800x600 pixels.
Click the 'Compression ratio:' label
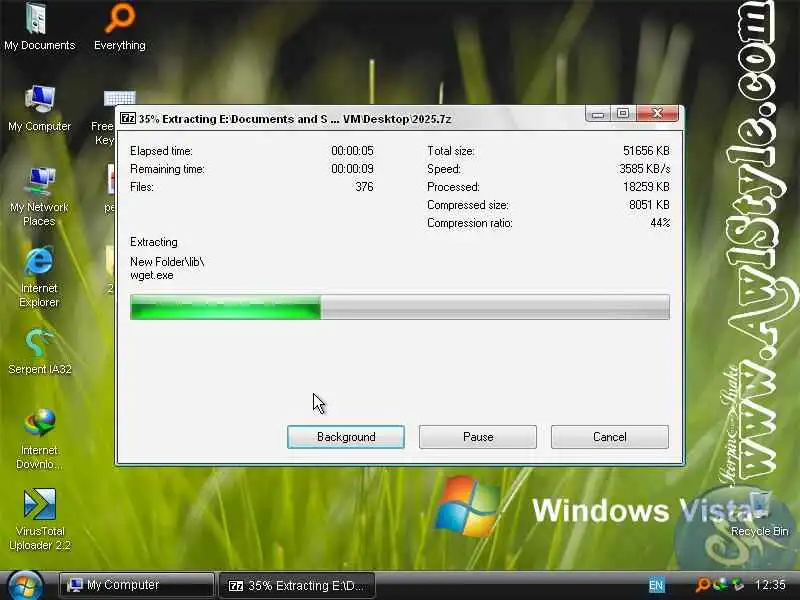pyautogui.click(x=470, y=223)
